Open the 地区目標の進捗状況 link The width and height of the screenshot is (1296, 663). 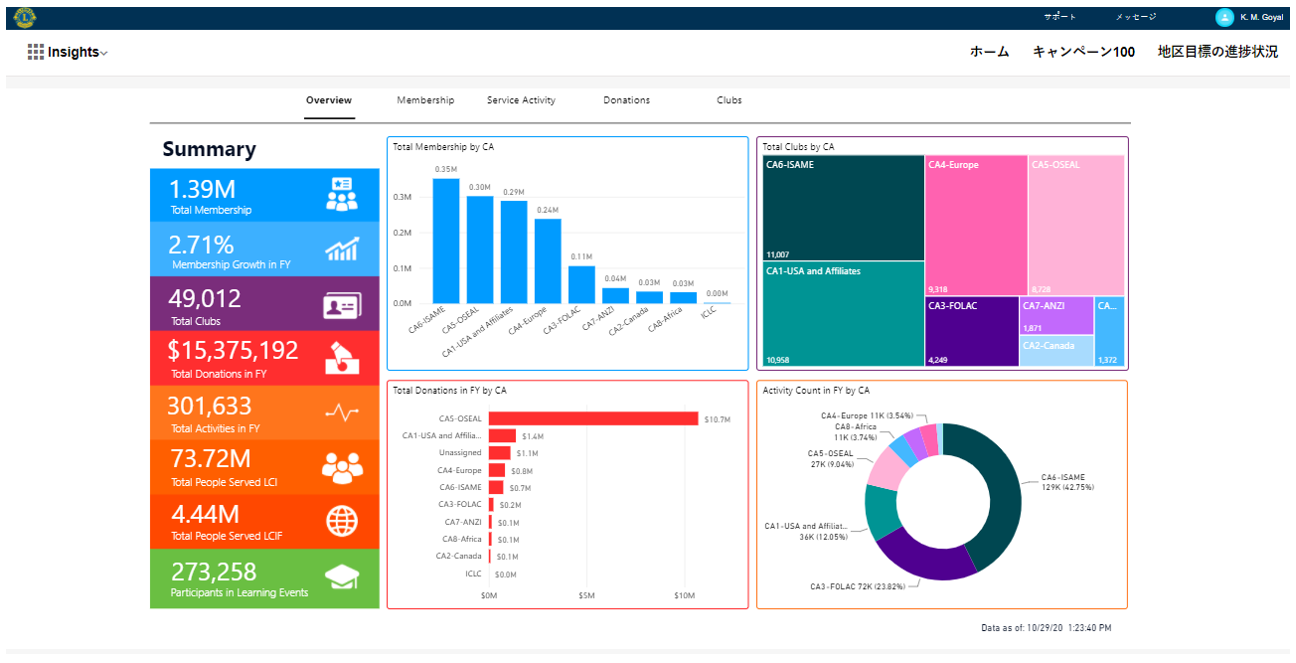[x=1217, y=52]
